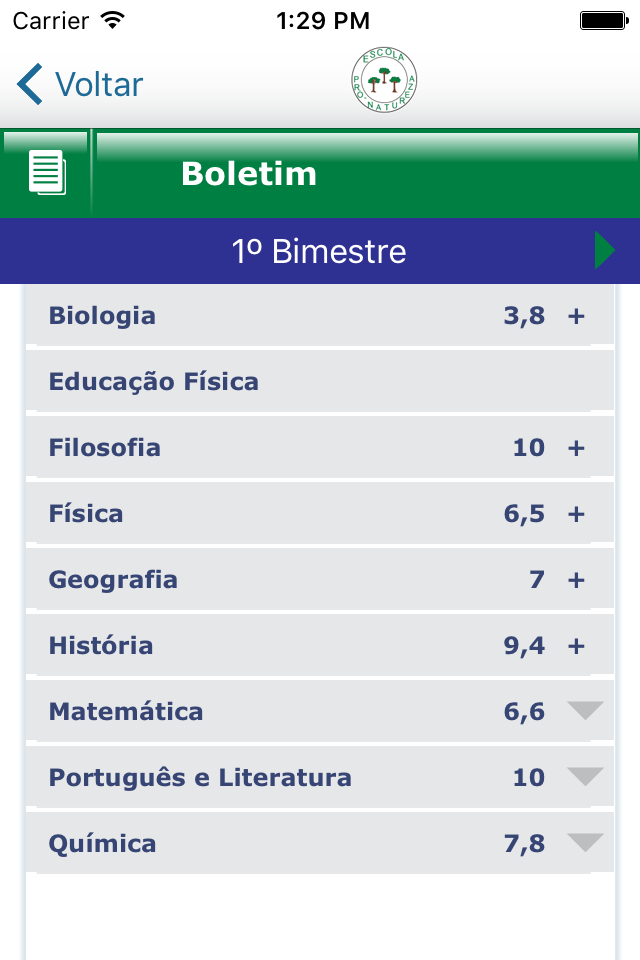Go to next bimestre with green arrow

coord(604,250)
